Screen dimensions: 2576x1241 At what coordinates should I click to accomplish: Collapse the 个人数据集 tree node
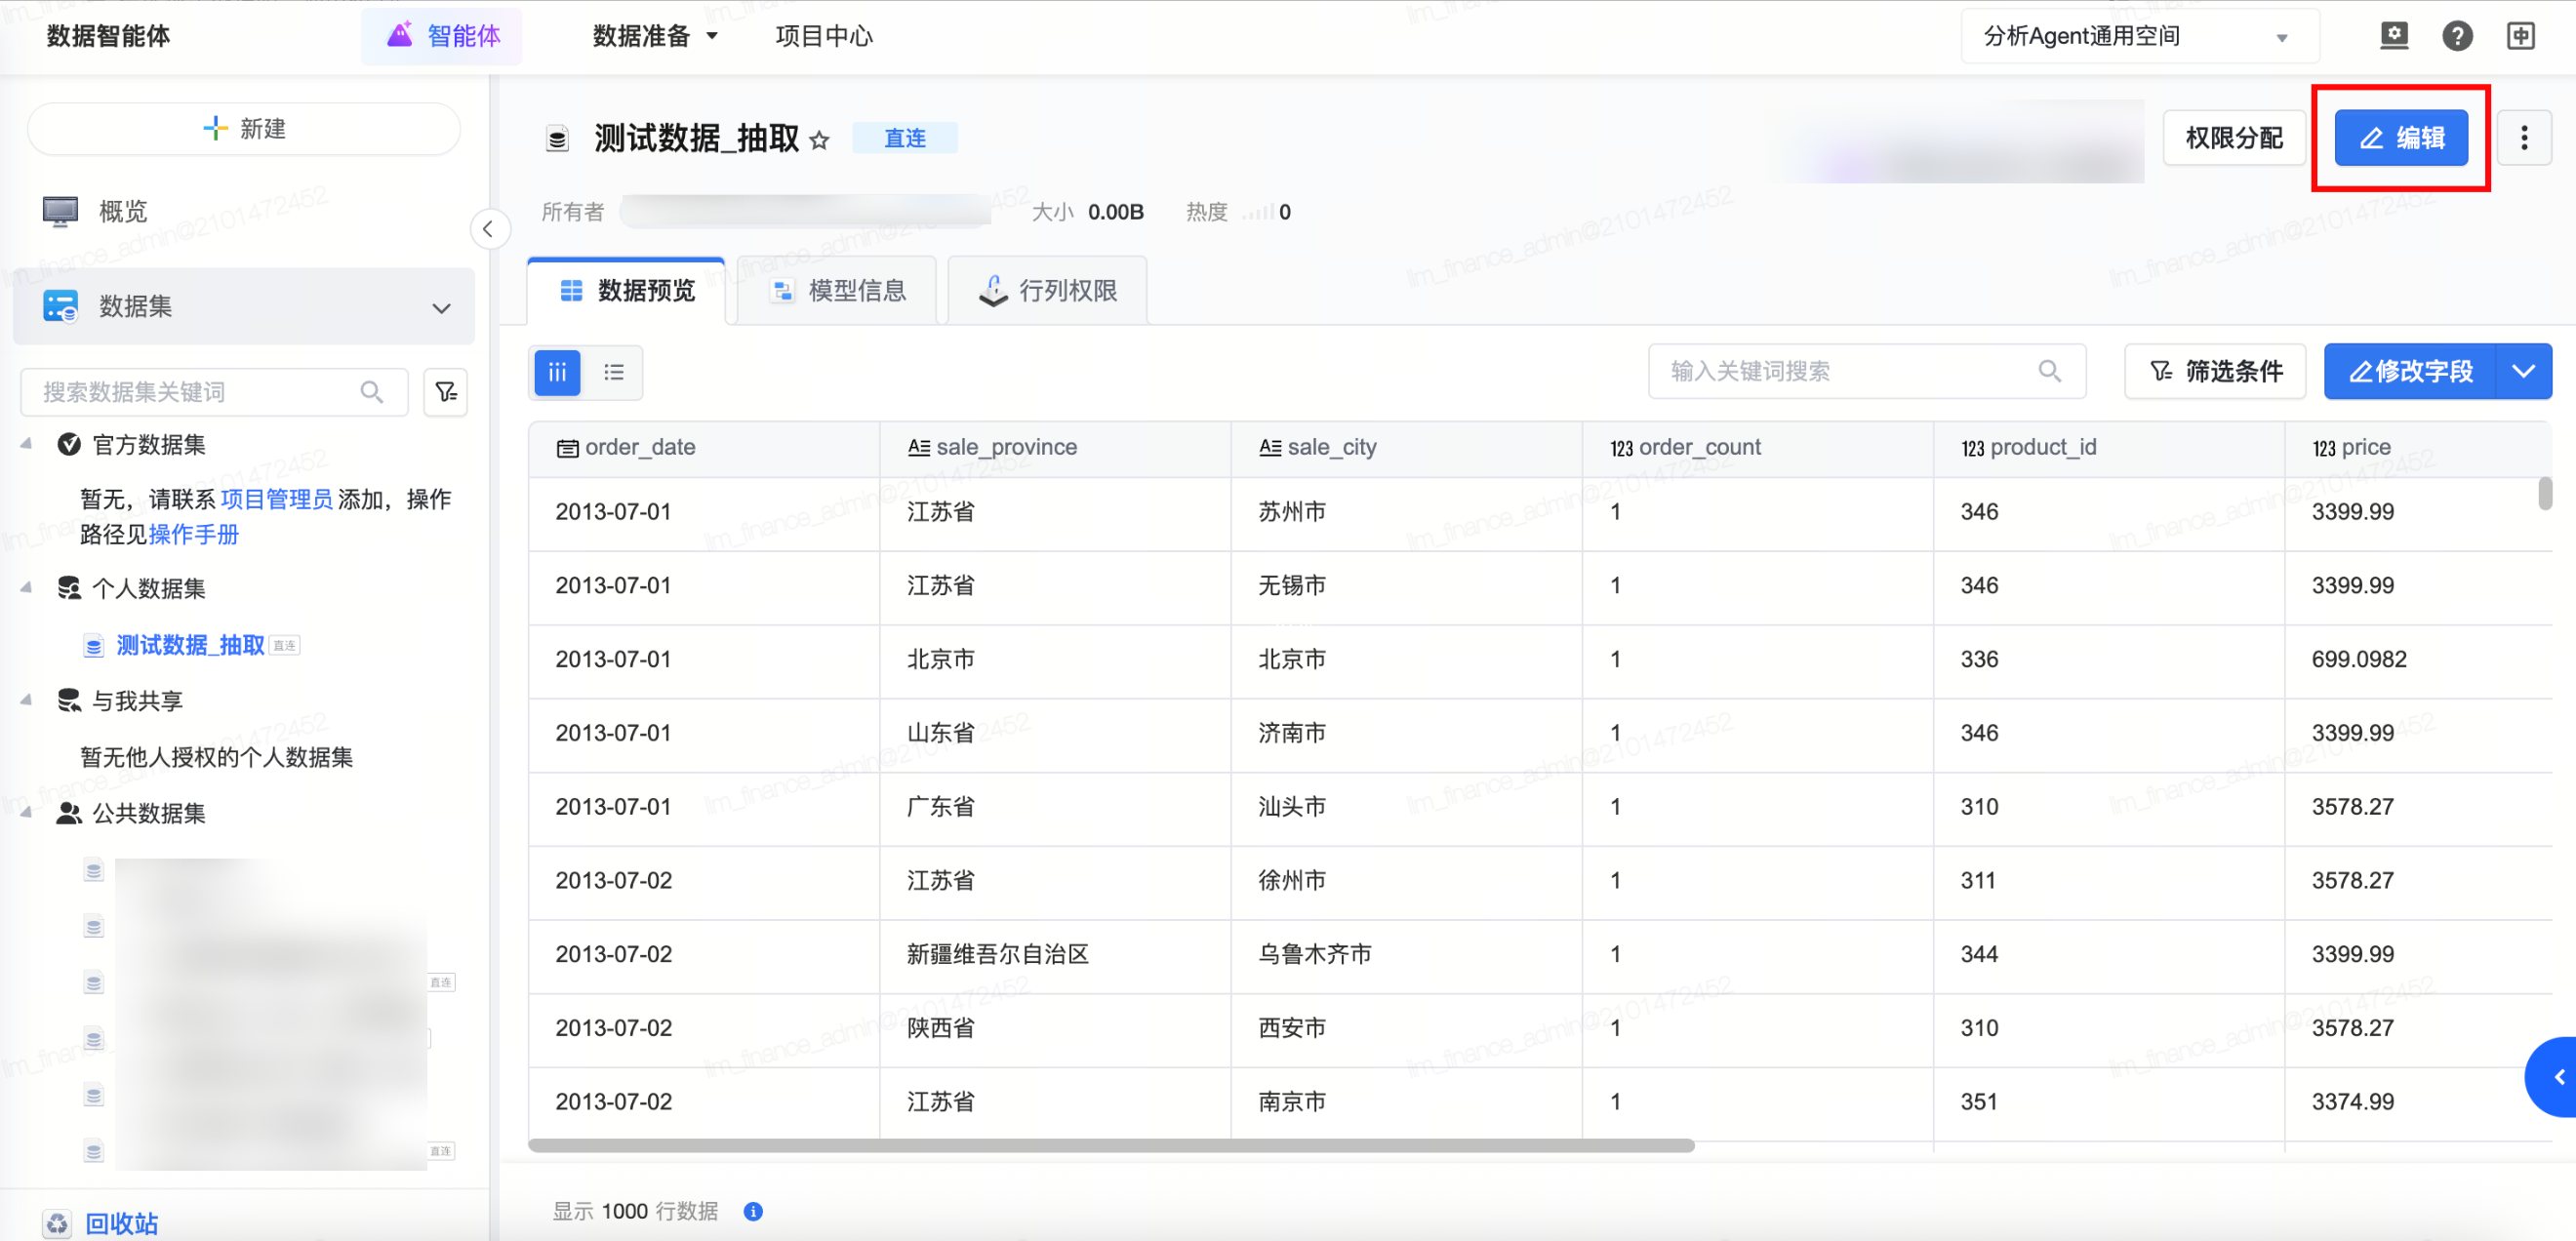click(27, 588)
